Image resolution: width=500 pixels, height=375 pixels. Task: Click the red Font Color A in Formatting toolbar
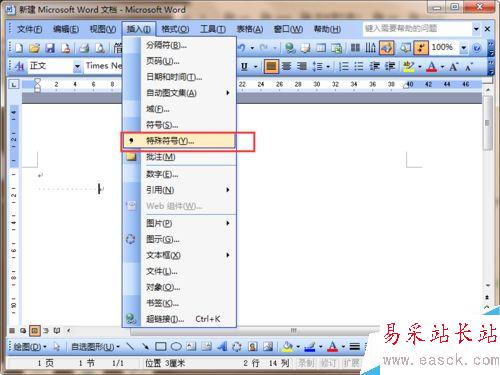pos(432,66)
